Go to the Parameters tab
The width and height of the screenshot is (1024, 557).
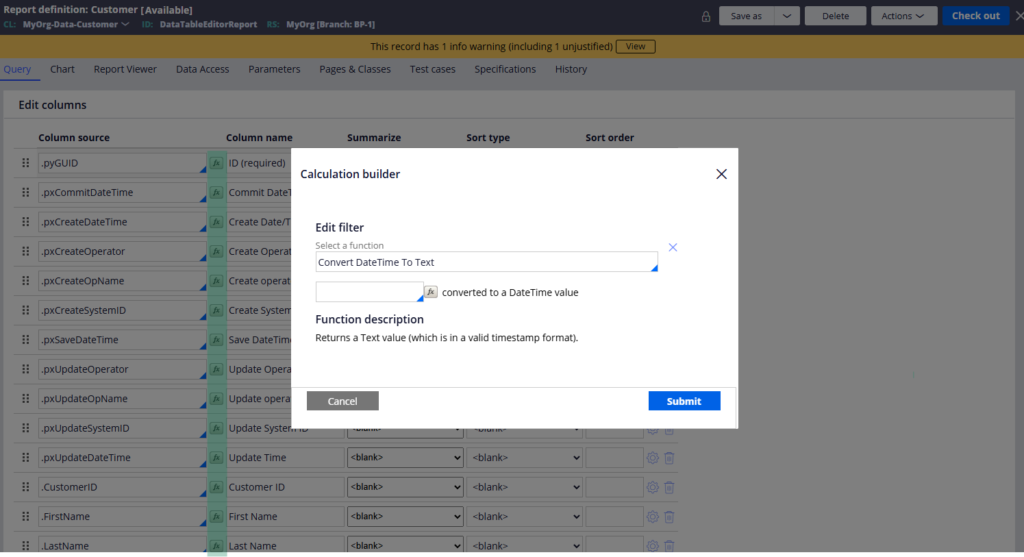[274, 69]
